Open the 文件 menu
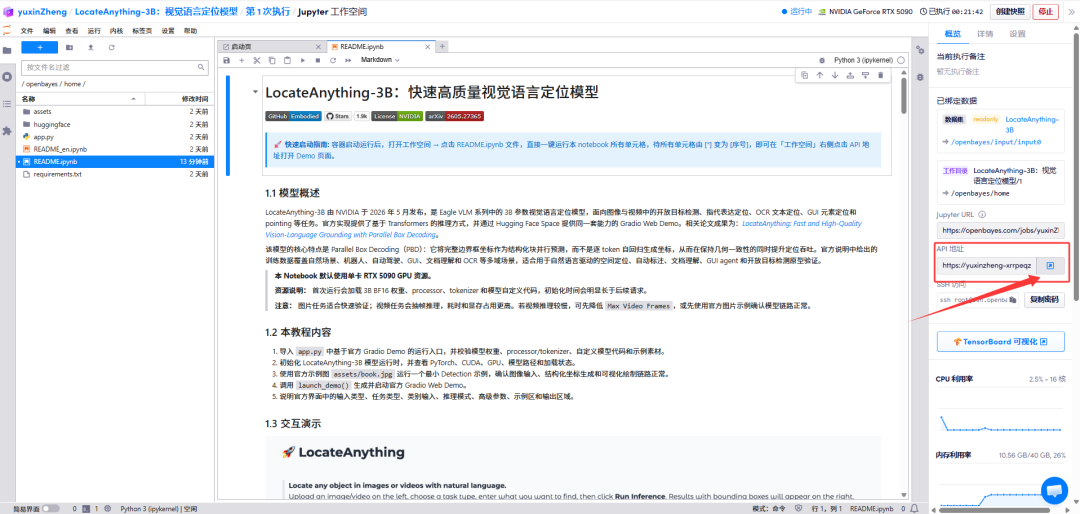The image size is (1080, 514). click(x=27, y=31)
